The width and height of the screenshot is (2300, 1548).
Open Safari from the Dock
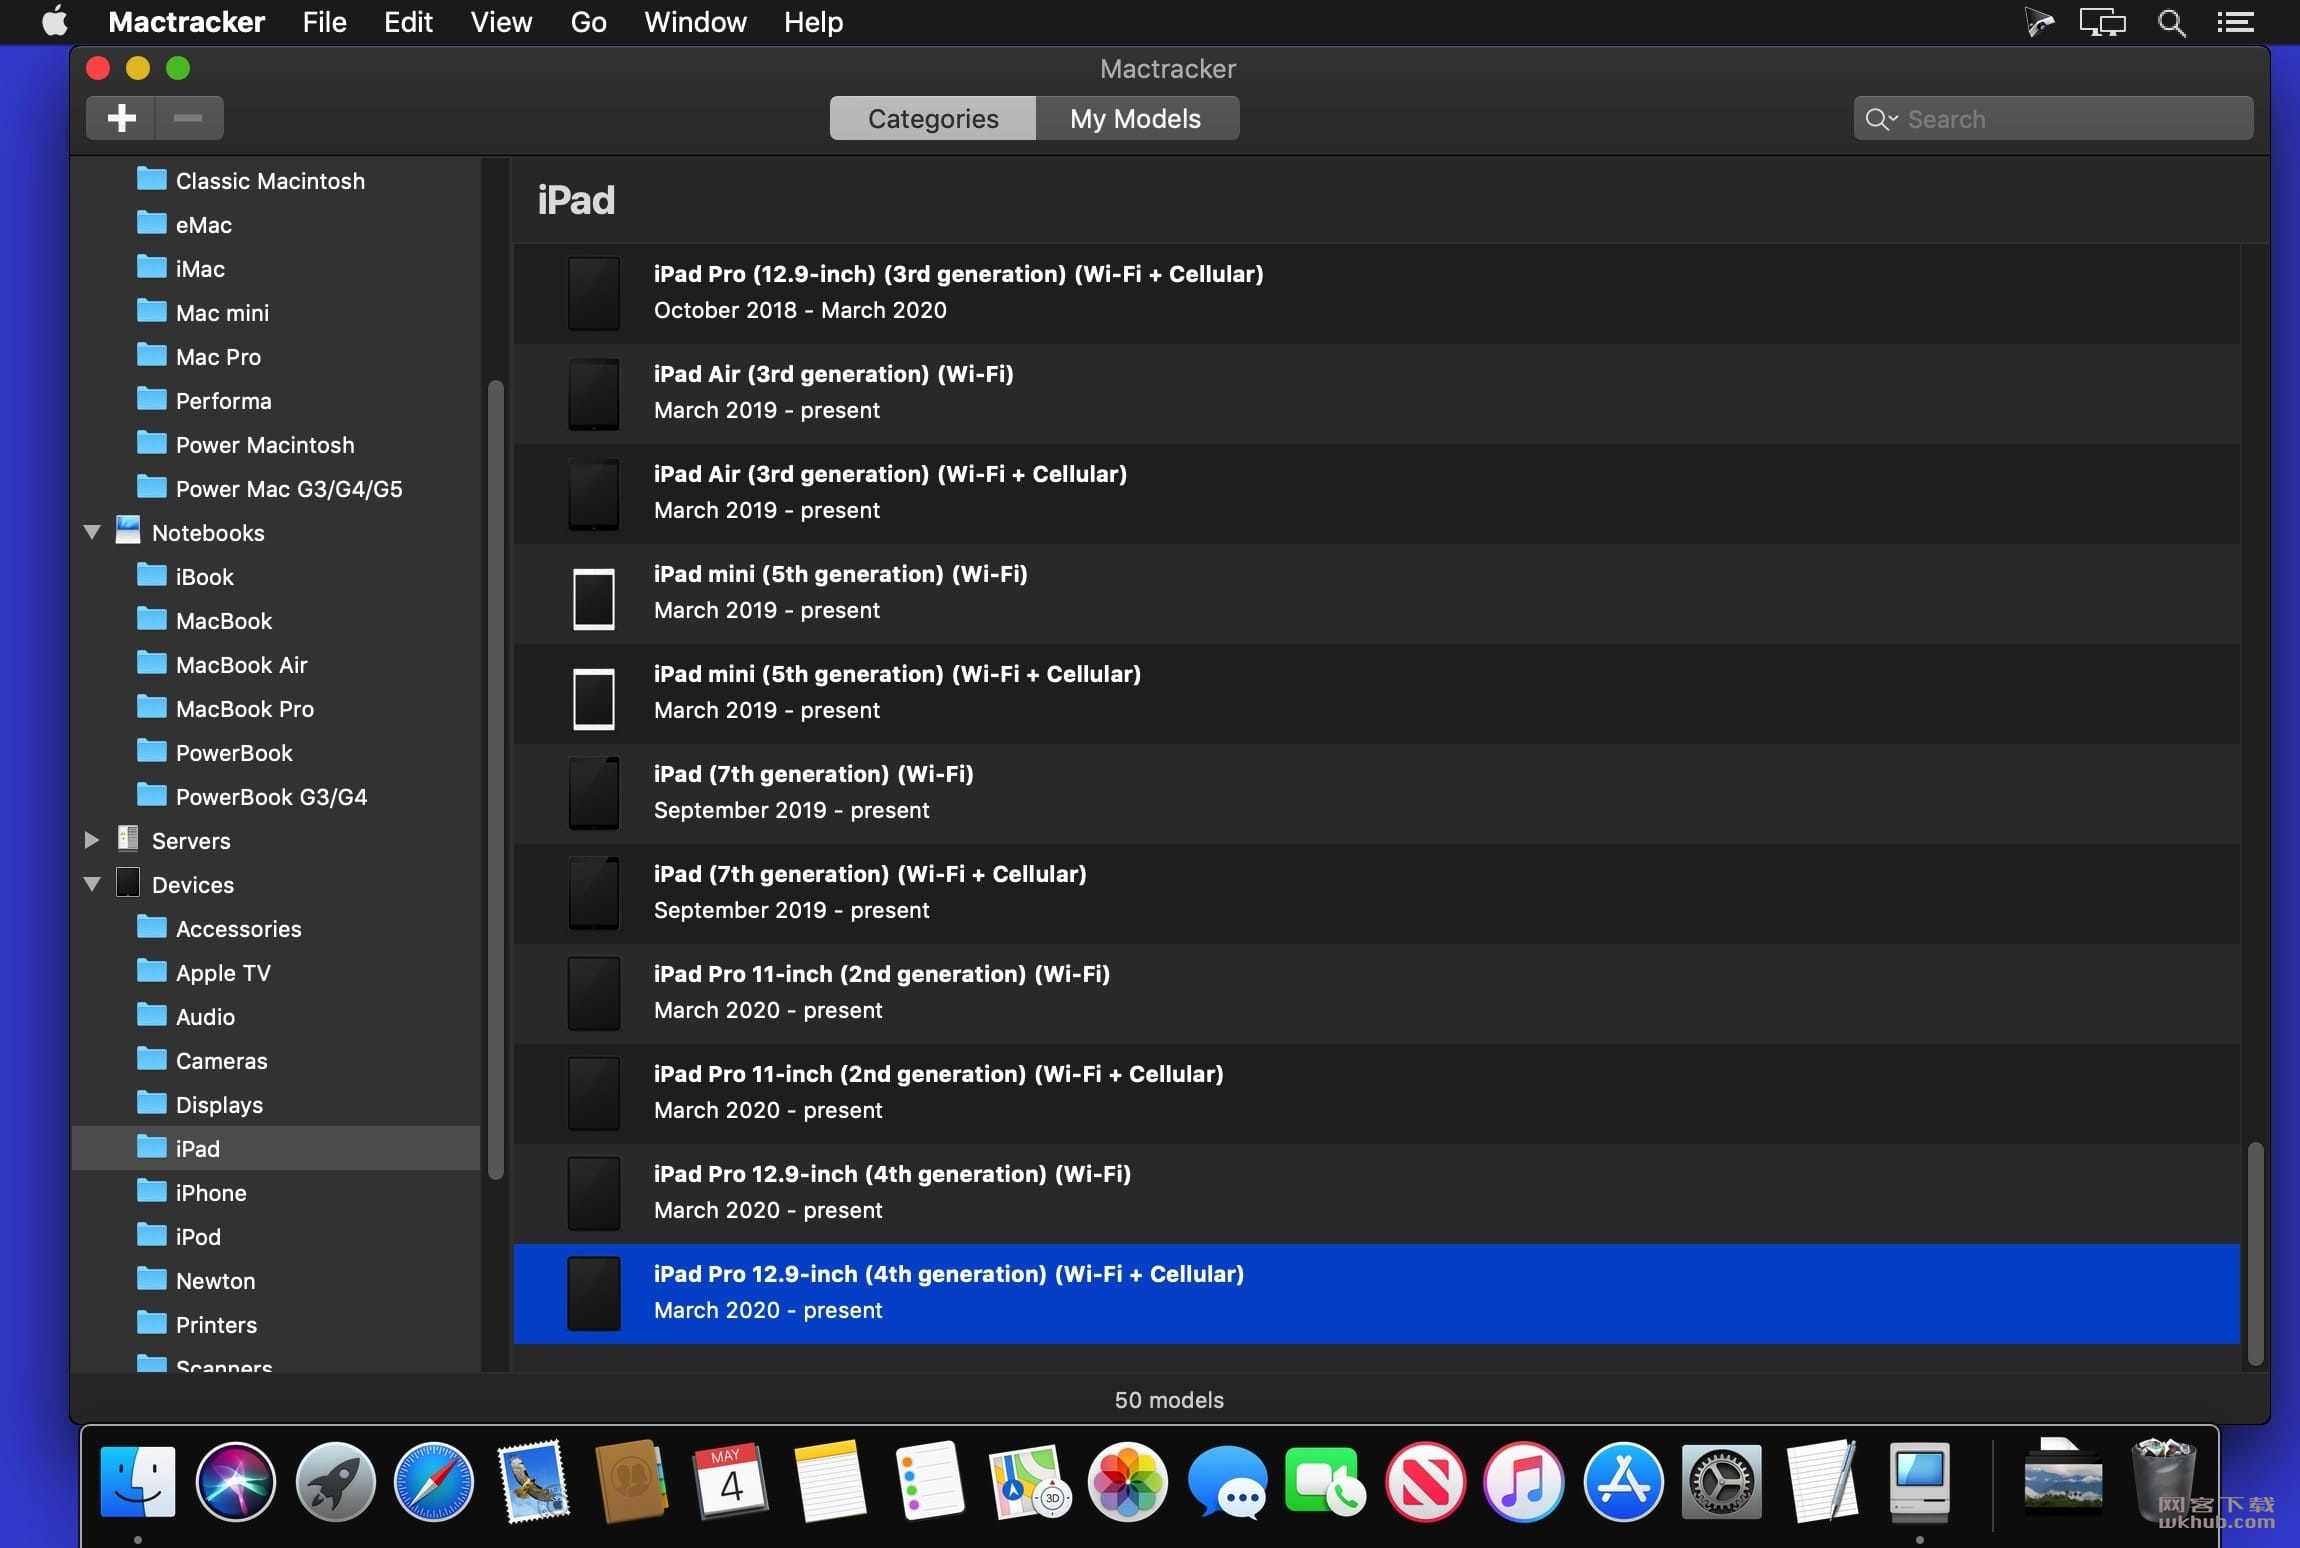tap(433, 1482)
